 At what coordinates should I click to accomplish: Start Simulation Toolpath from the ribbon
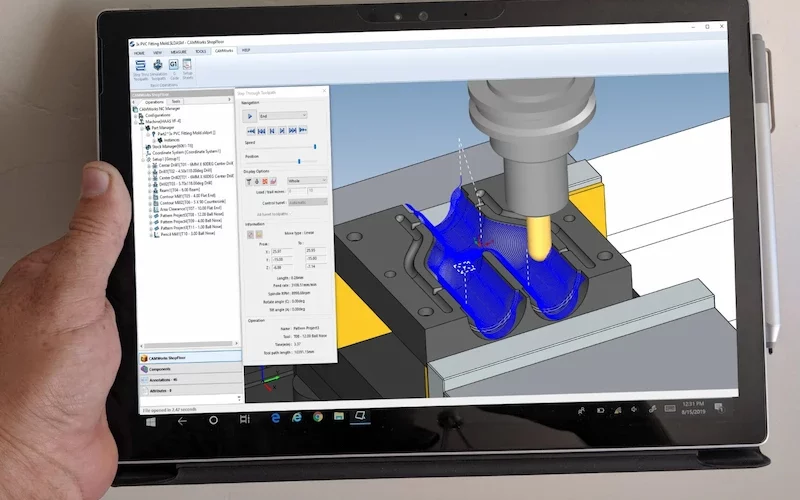point(158,70)
